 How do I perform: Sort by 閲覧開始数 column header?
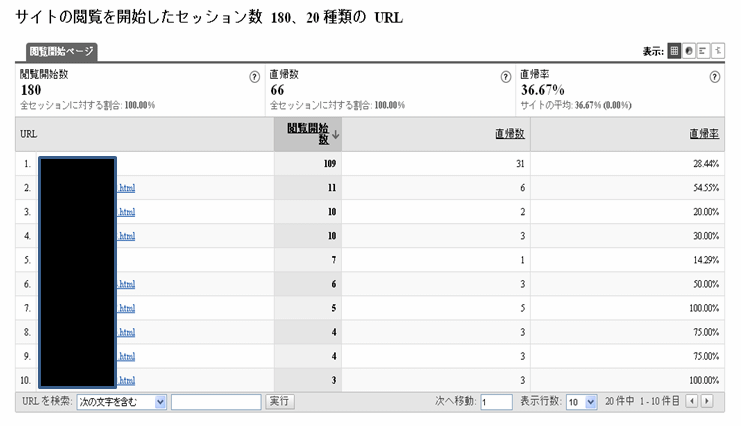click(308, 134)
